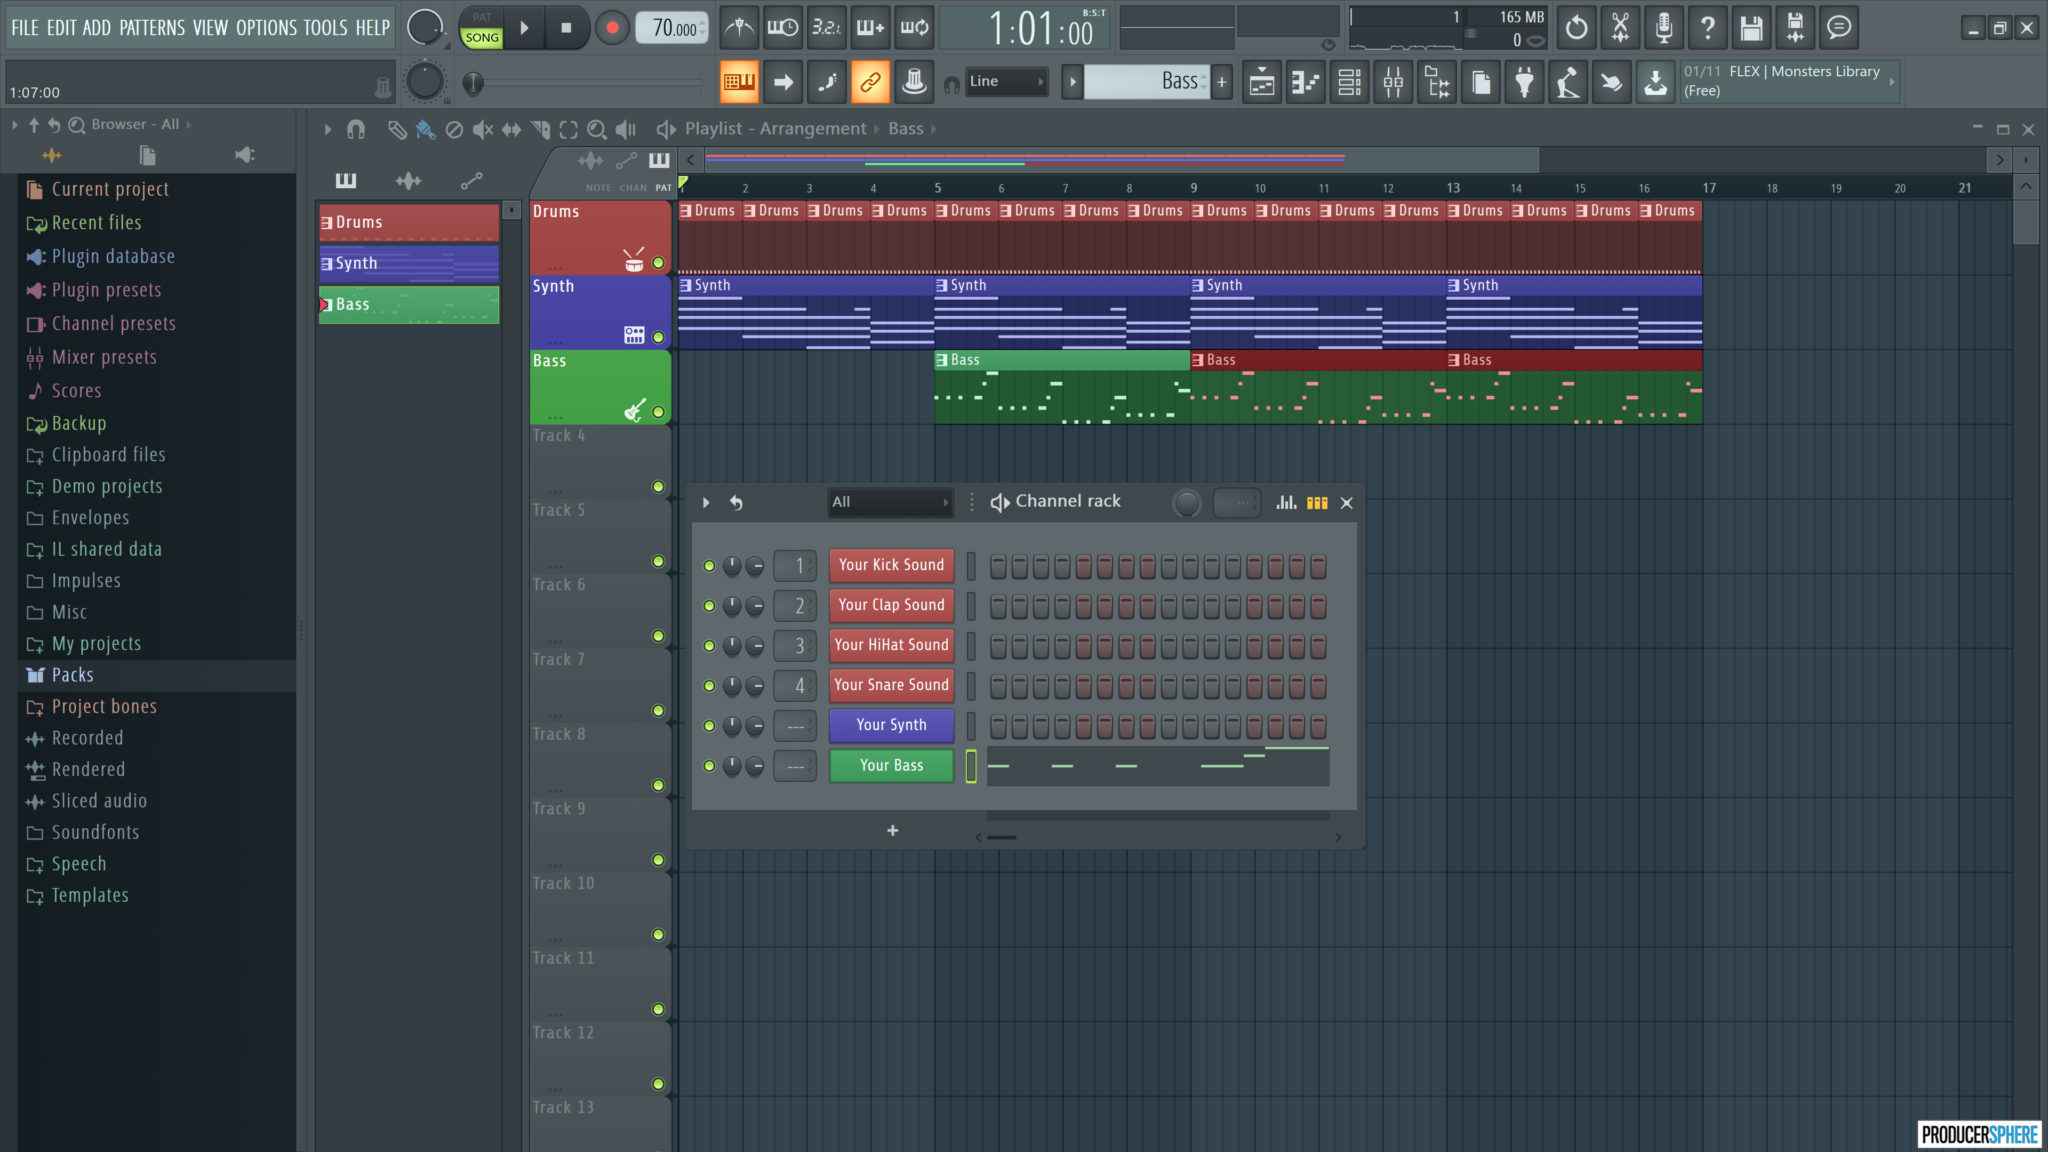Screen dimensions: 2048x1152
Task: Open the All filter dropdown in Channel rack
Action: (890, 502)
